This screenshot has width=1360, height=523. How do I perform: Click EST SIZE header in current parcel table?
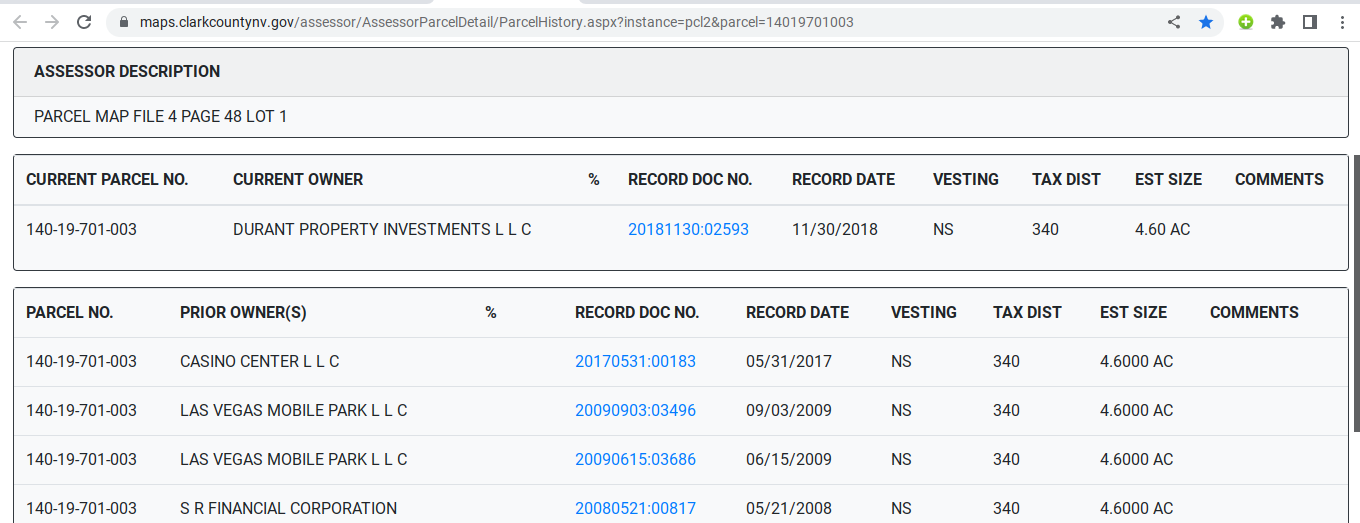(1168, 180)
